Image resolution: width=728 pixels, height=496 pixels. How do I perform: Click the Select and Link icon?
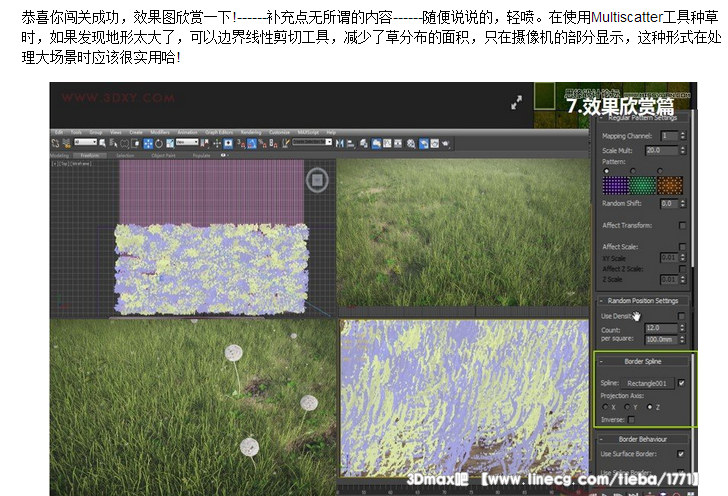(55, 143)
